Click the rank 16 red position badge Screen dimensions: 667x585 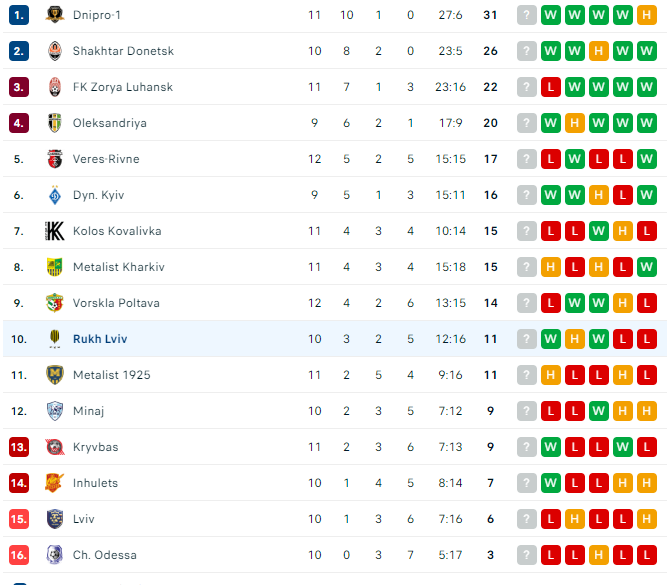coord(19,555)
